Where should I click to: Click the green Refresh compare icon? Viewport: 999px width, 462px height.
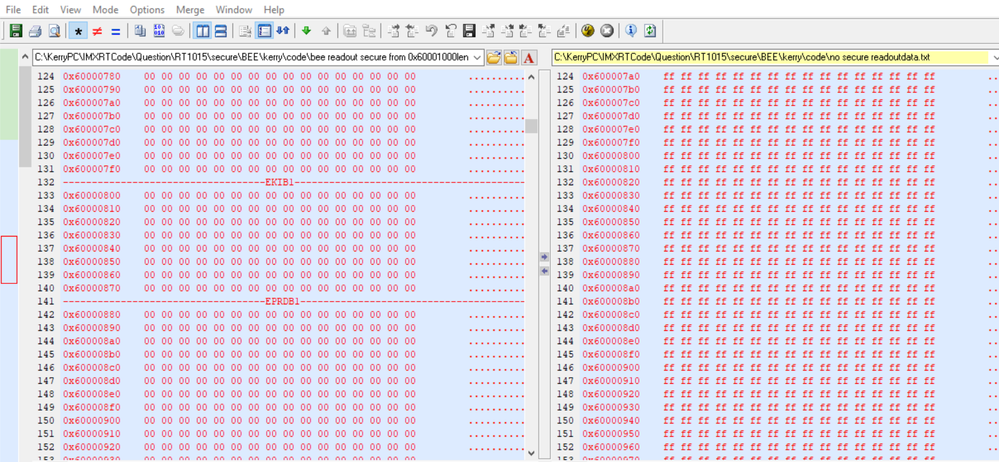click(x=649, y=31)
